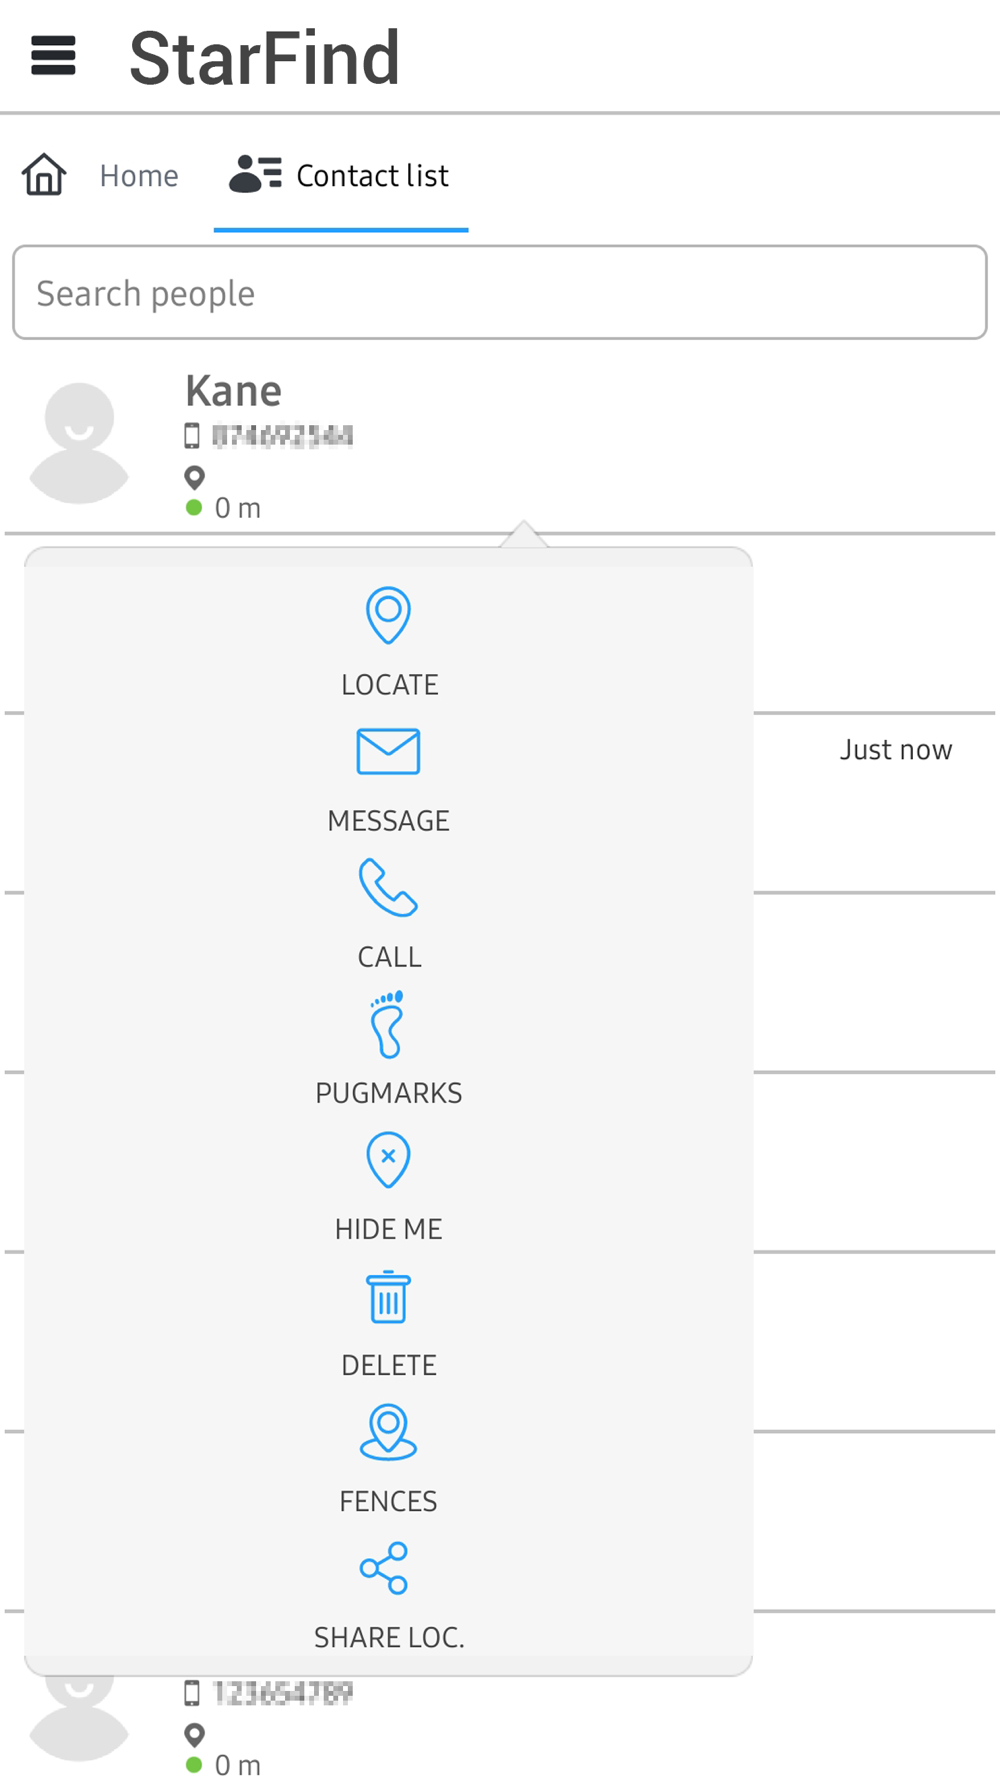Click the MESSAGE label
This screenshot has width=1000, height=1778.
coord(388,821)
